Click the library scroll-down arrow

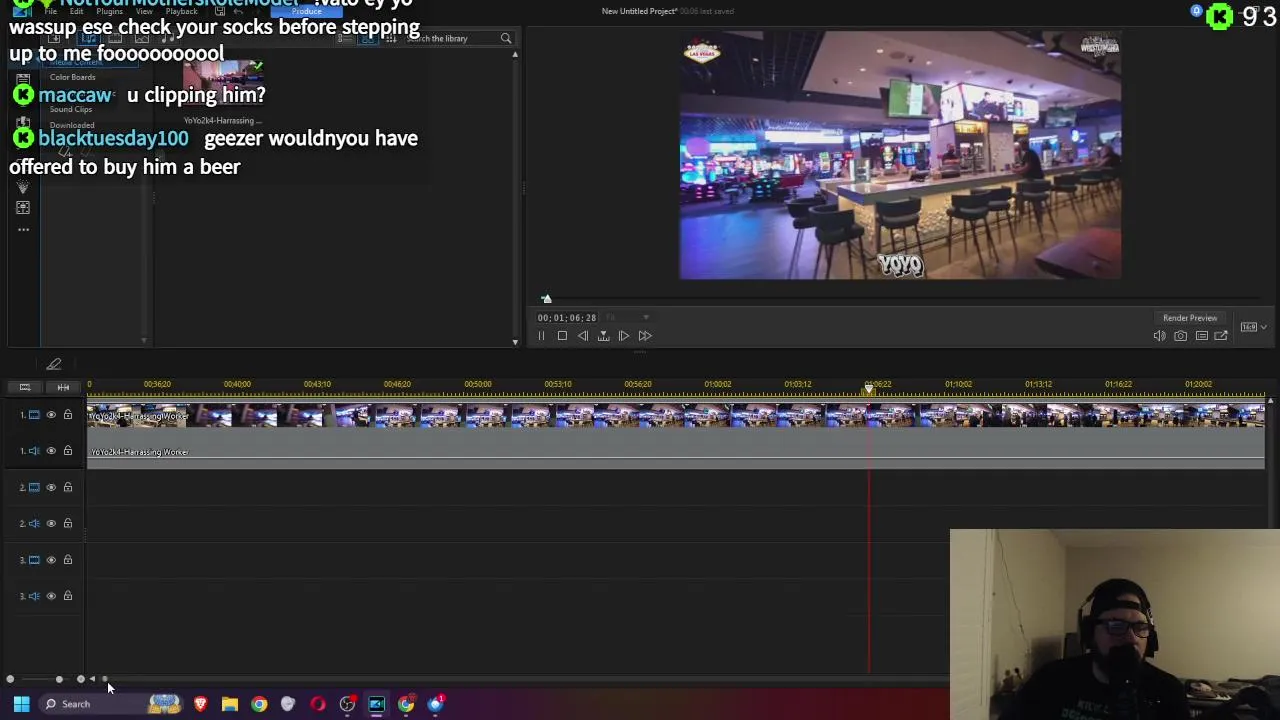coord(515,342)
